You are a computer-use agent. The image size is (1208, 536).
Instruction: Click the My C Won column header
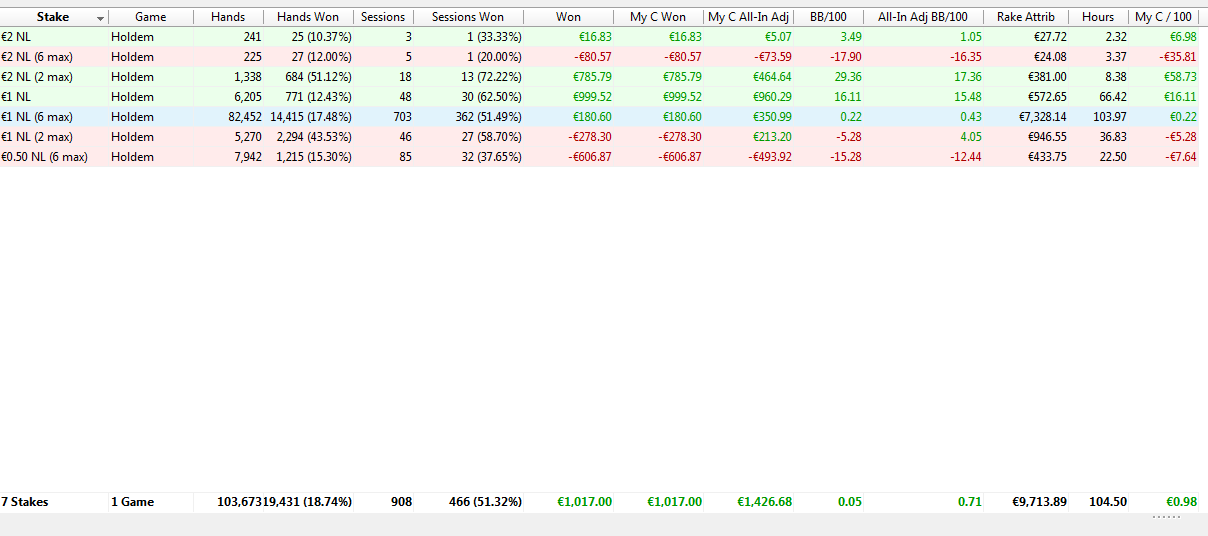coord(658,17)
